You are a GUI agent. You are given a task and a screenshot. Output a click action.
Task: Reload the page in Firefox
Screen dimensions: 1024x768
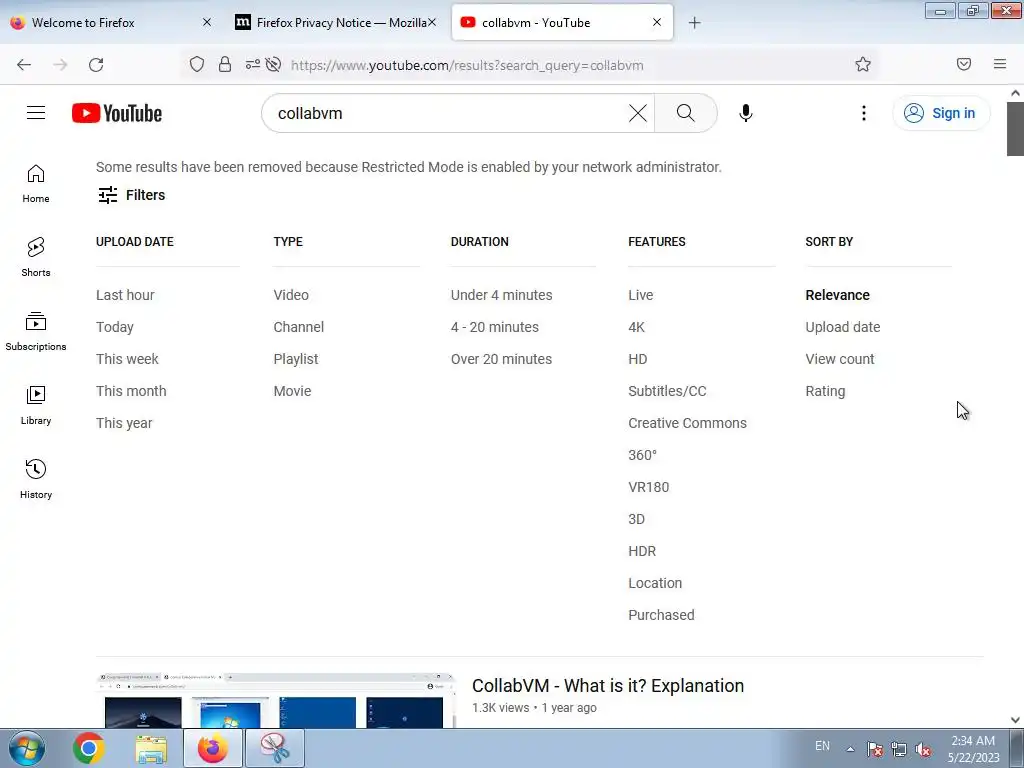point(96,64)
